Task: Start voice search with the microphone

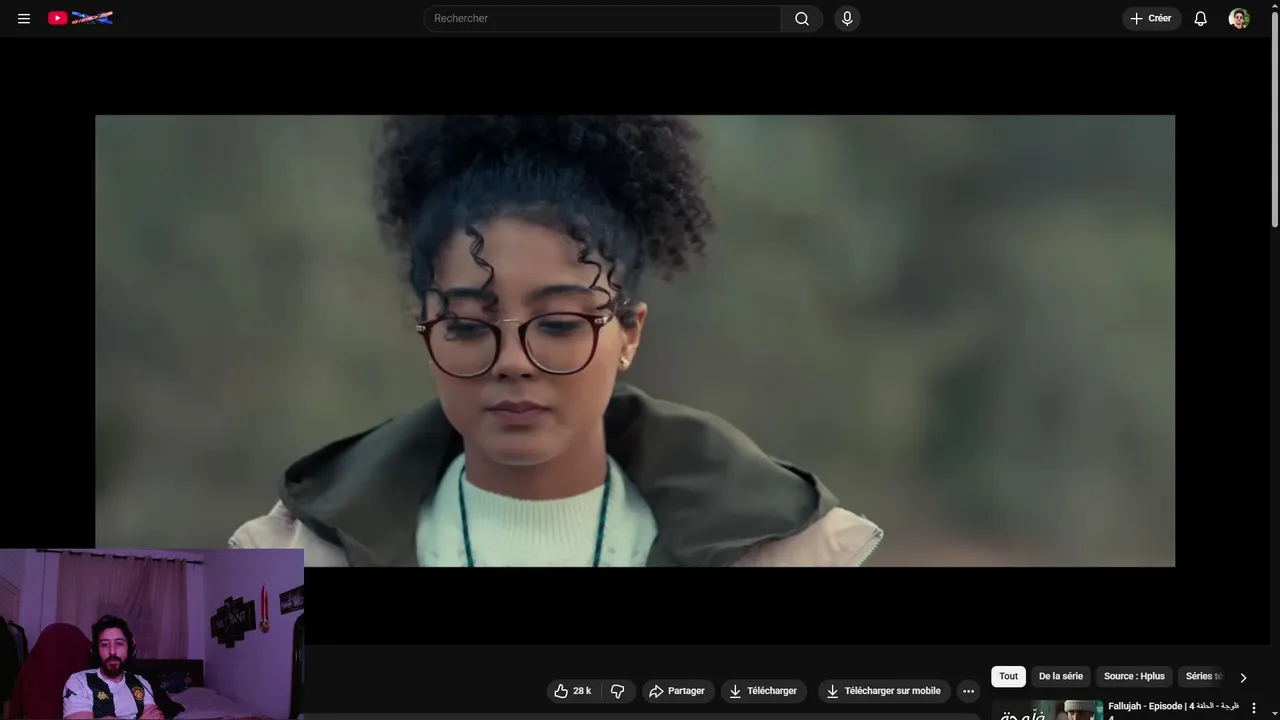Action: point(847,18)
